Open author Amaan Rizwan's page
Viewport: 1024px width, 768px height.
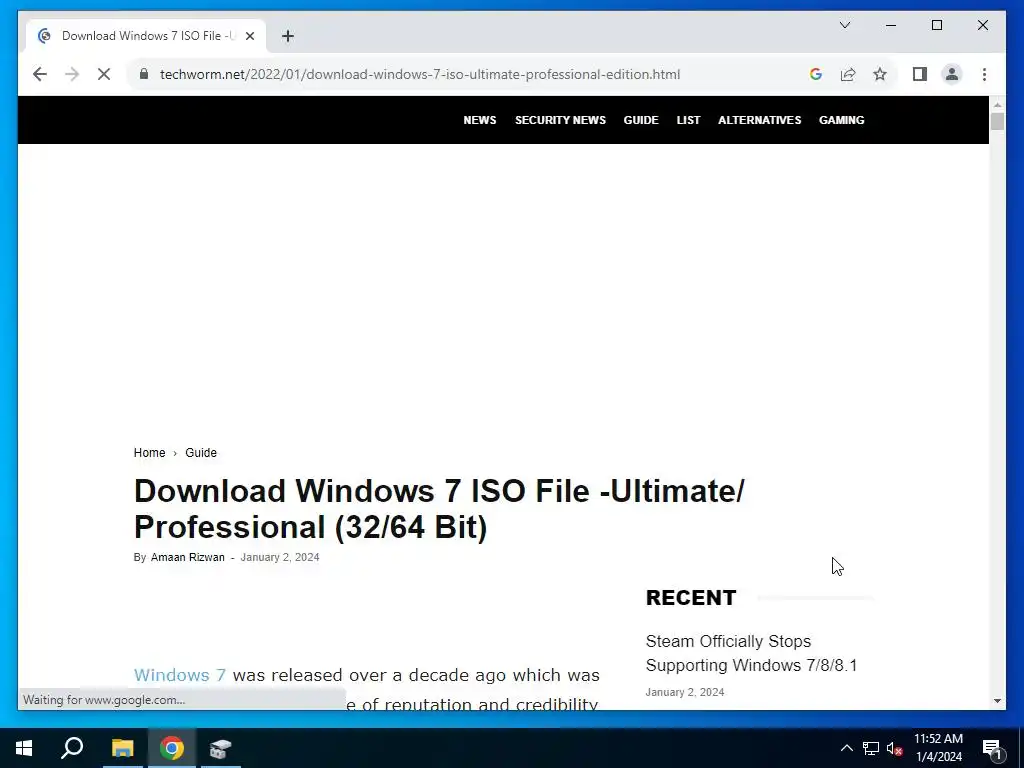[x=187, y=557]
